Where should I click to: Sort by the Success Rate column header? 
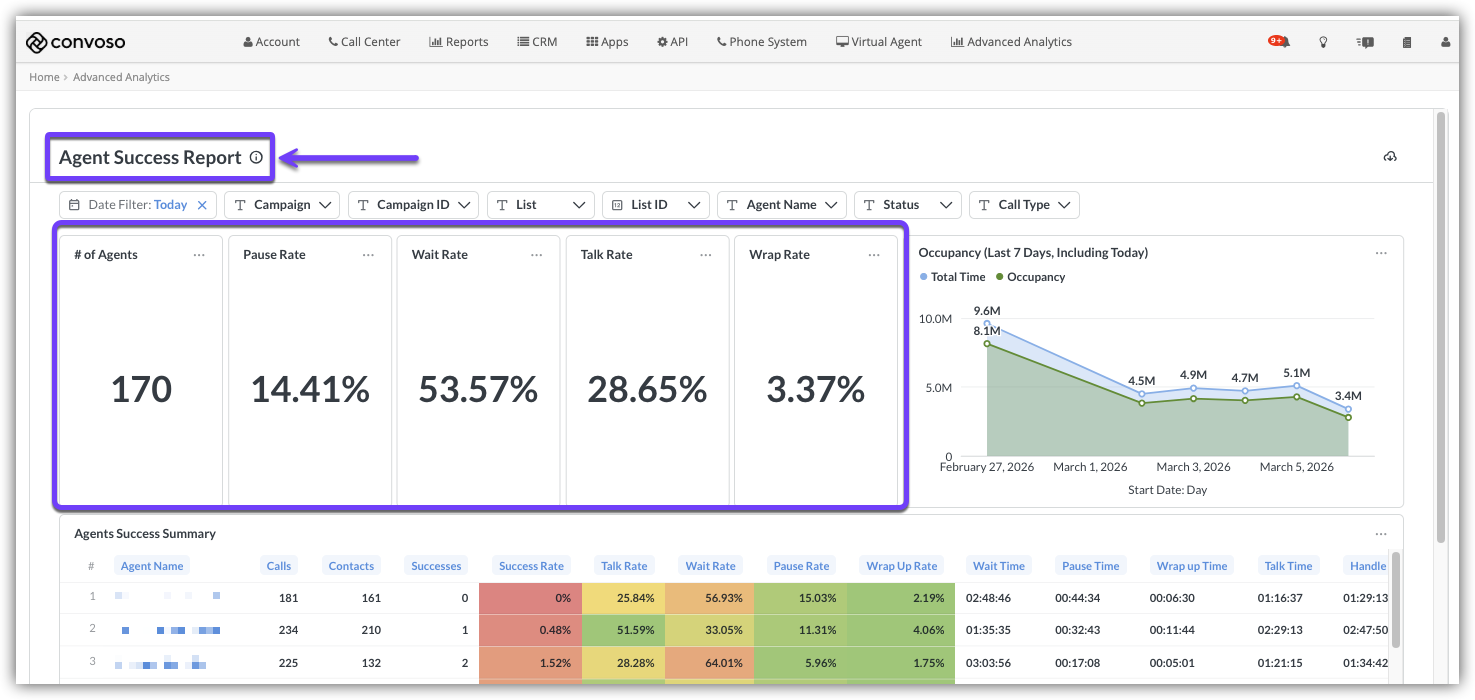point(531,566)
